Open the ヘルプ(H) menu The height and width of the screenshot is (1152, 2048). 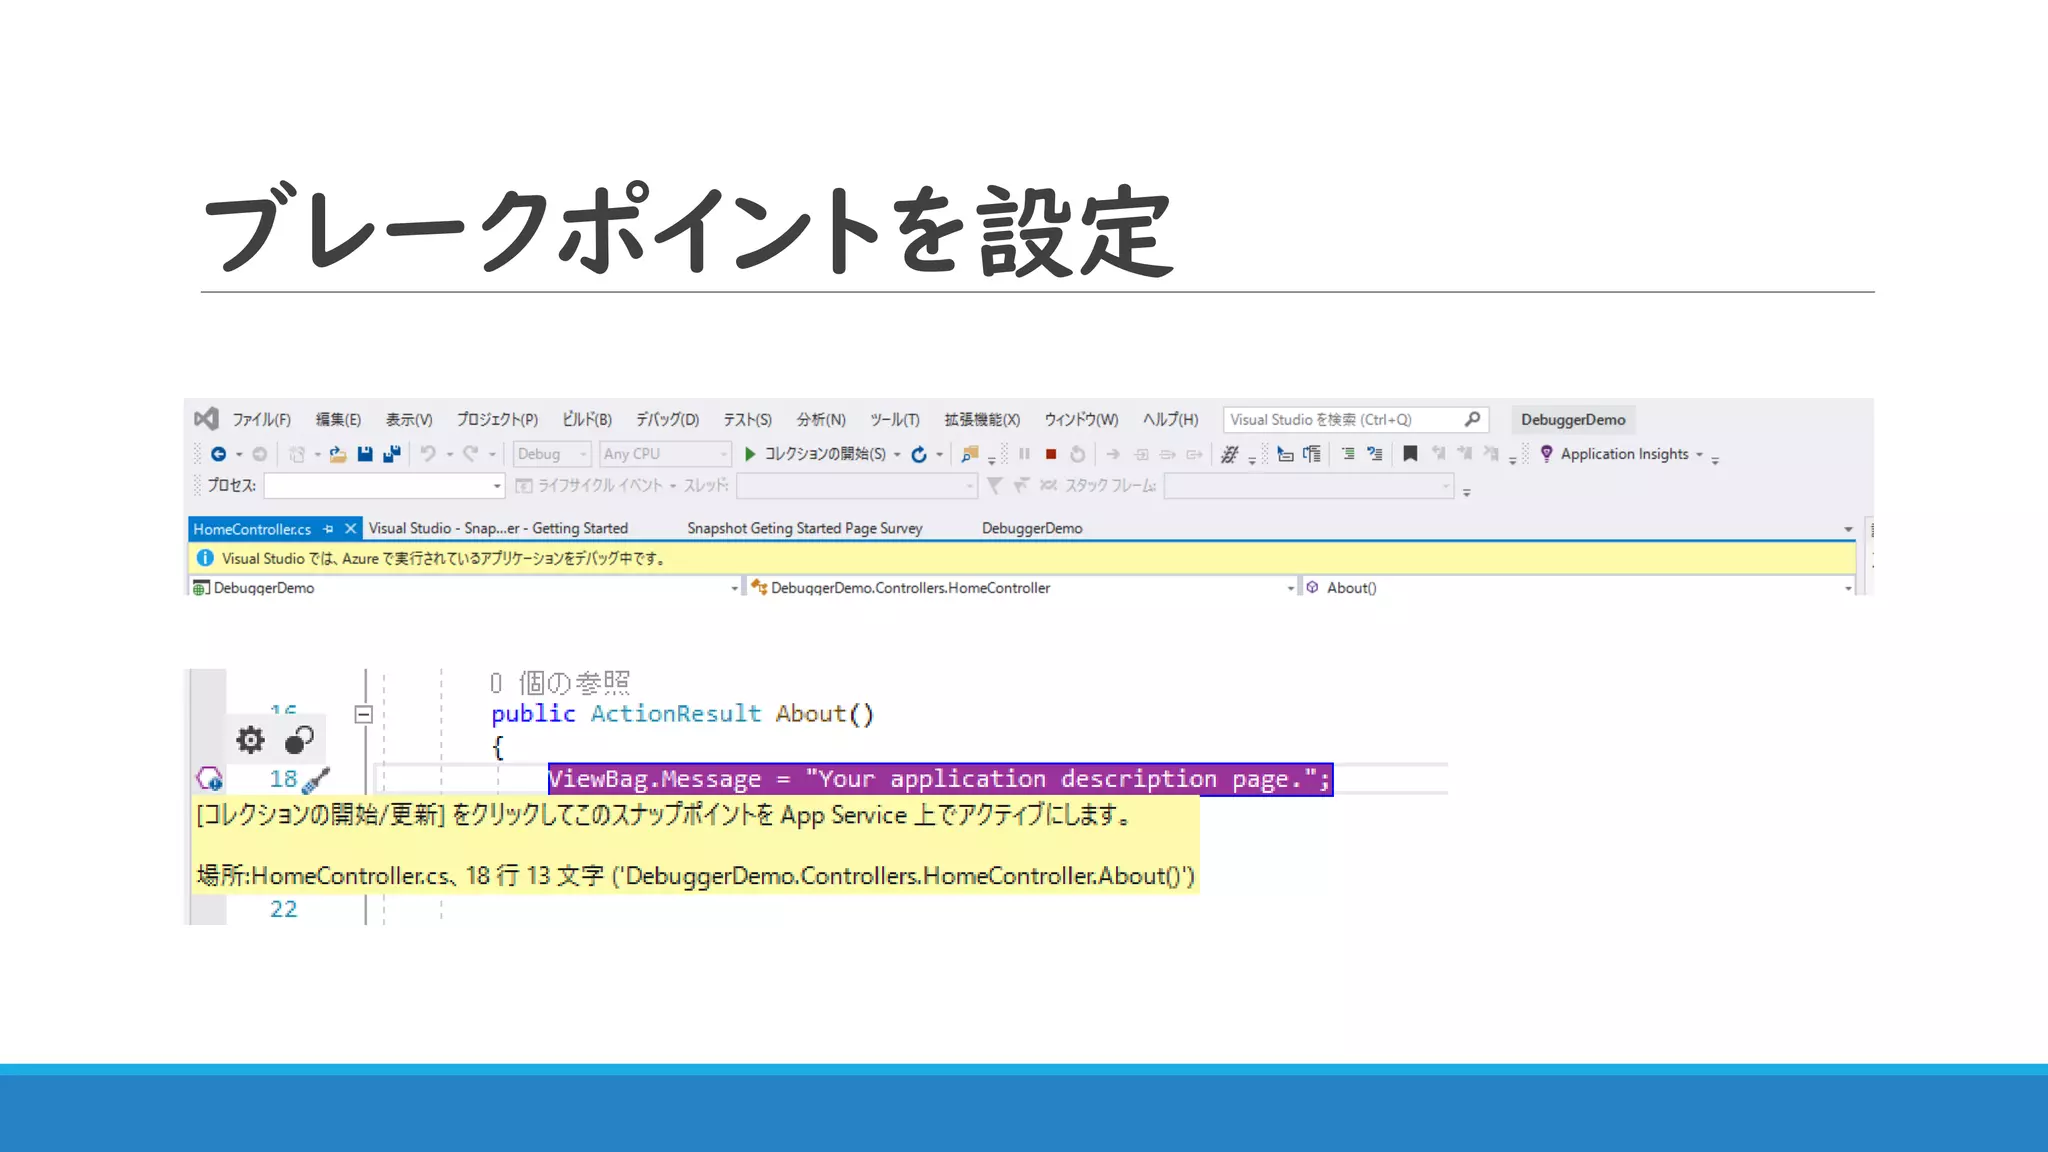click(1170, 420)
